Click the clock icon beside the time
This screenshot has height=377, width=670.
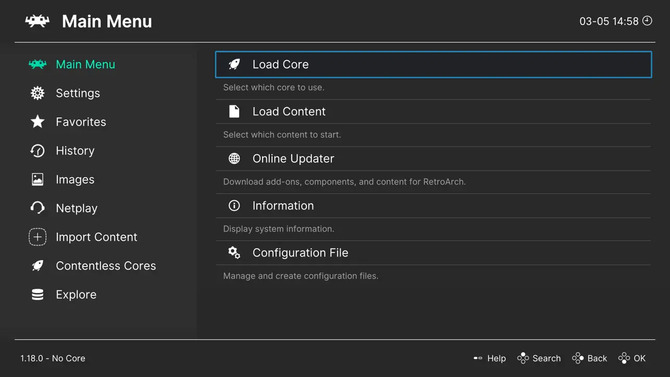[x=647, y=21]
